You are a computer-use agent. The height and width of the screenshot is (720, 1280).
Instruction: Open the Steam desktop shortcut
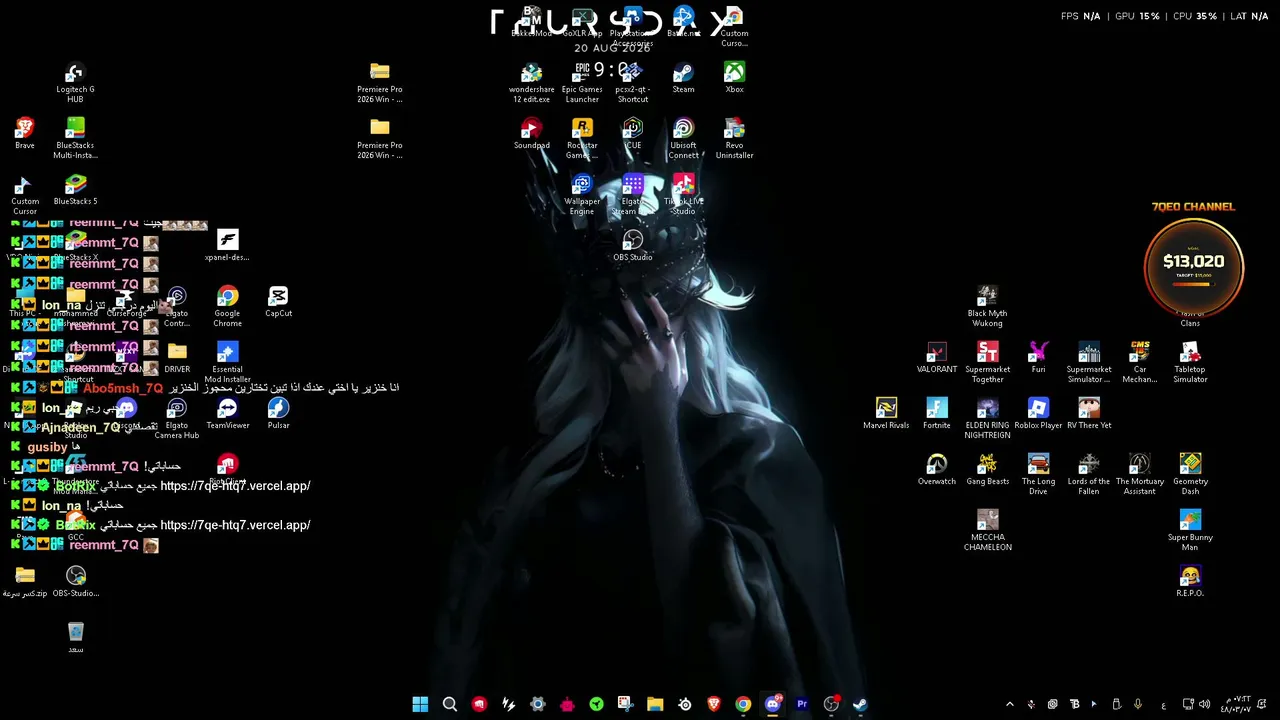tap(683, 77)
